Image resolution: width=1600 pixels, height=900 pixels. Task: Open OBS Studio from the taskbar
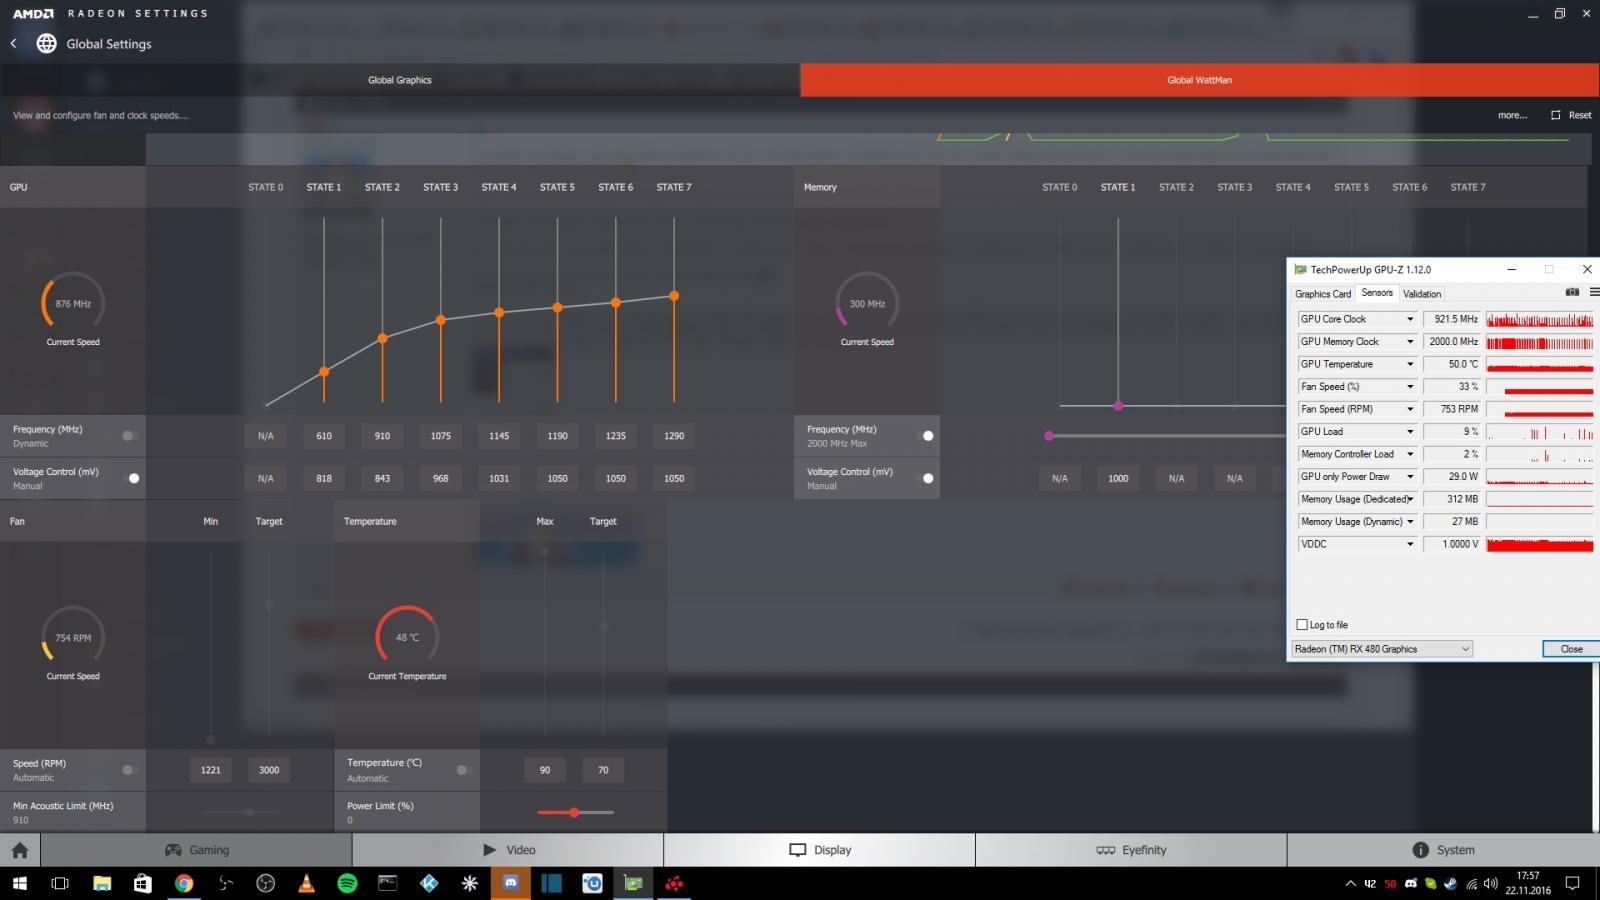tap(265, 883)
